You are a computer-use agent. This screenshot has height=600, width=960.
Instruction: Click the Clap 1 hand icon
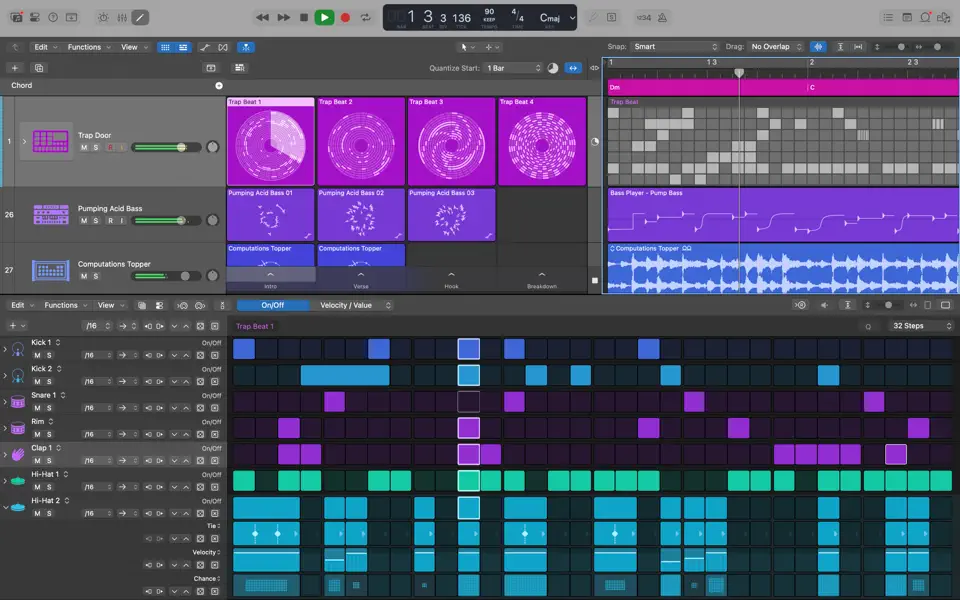pyautogui.click(x=18, y=454)
